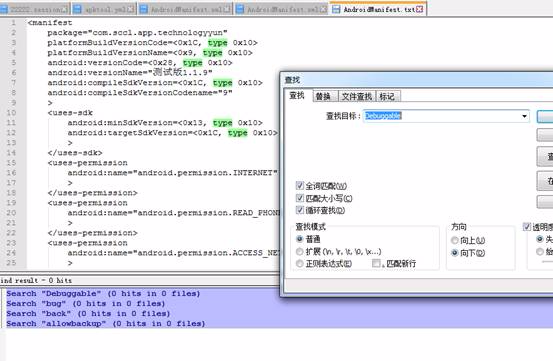Screen dimensions: 553x361
Task: Select the AndroidManifest.txt tab
Action: tap(378, 9)
